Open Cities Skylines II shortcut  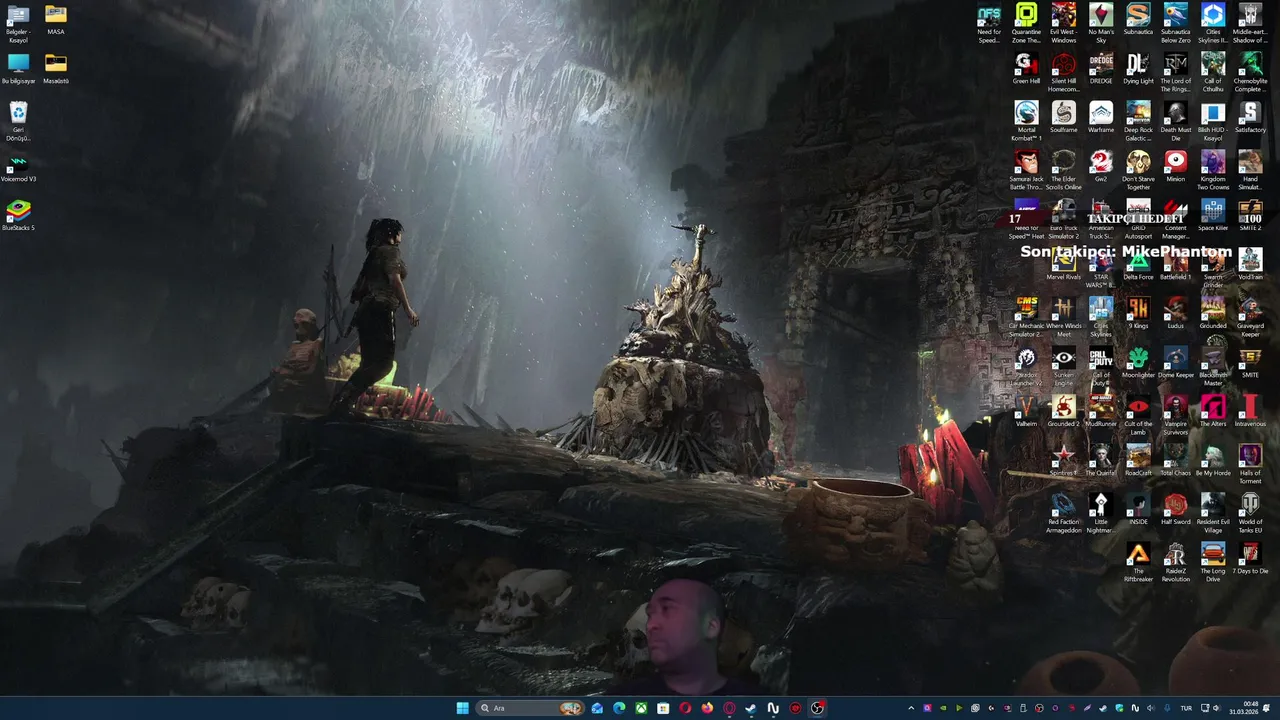point(1213,22)
